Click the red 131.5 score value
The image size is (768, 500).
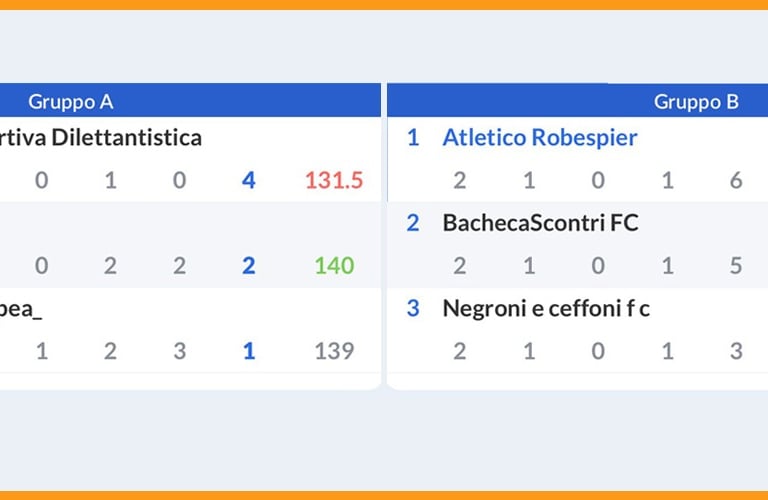click(x=333, y=180)
